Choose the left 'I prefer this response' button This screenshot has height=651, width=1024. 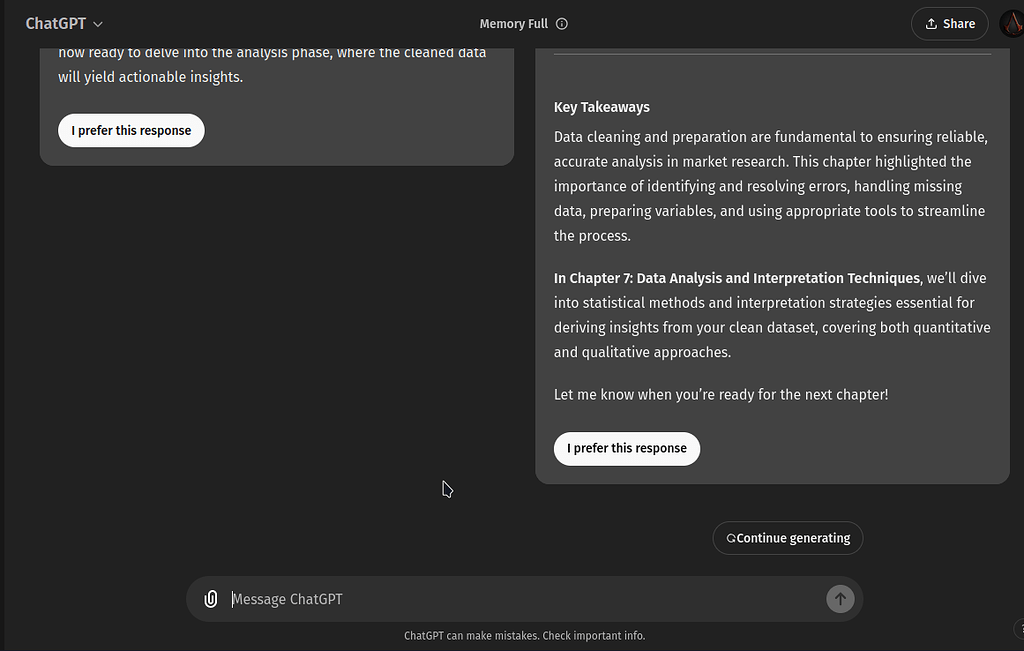click(131, 130)
